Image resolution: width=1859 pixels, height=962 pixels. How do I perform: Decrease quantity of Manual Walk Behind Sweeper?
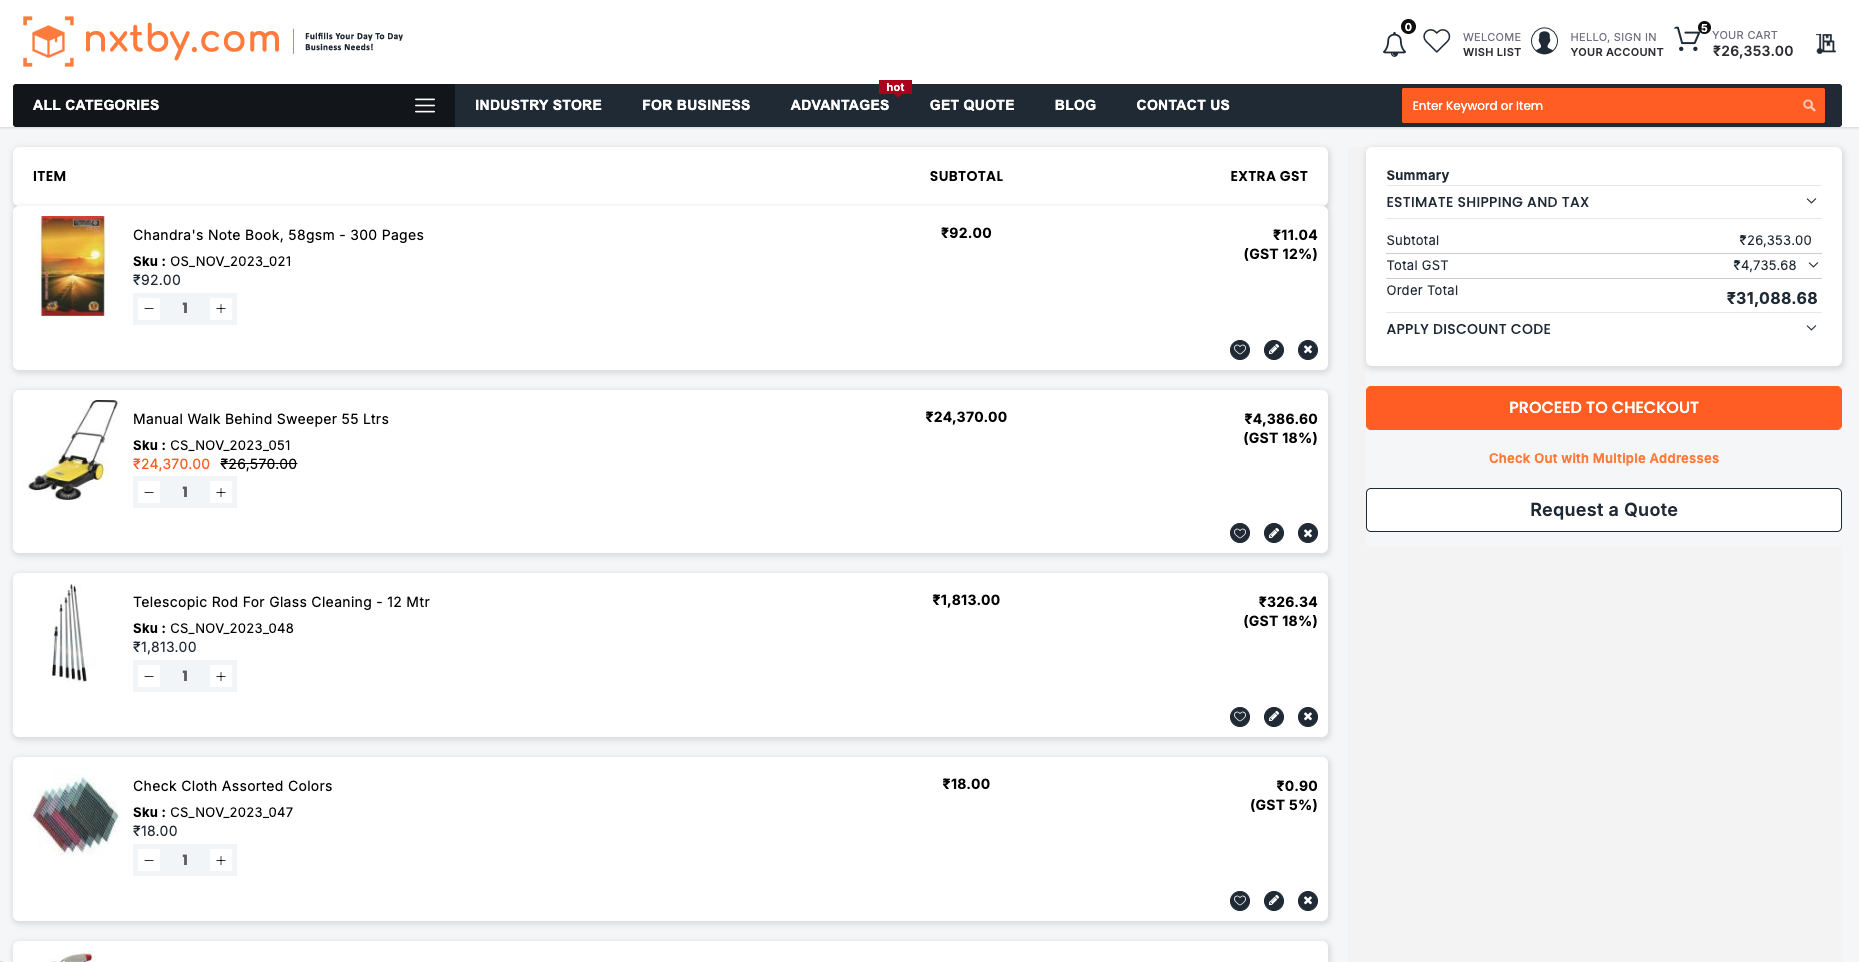click(149, 493)
